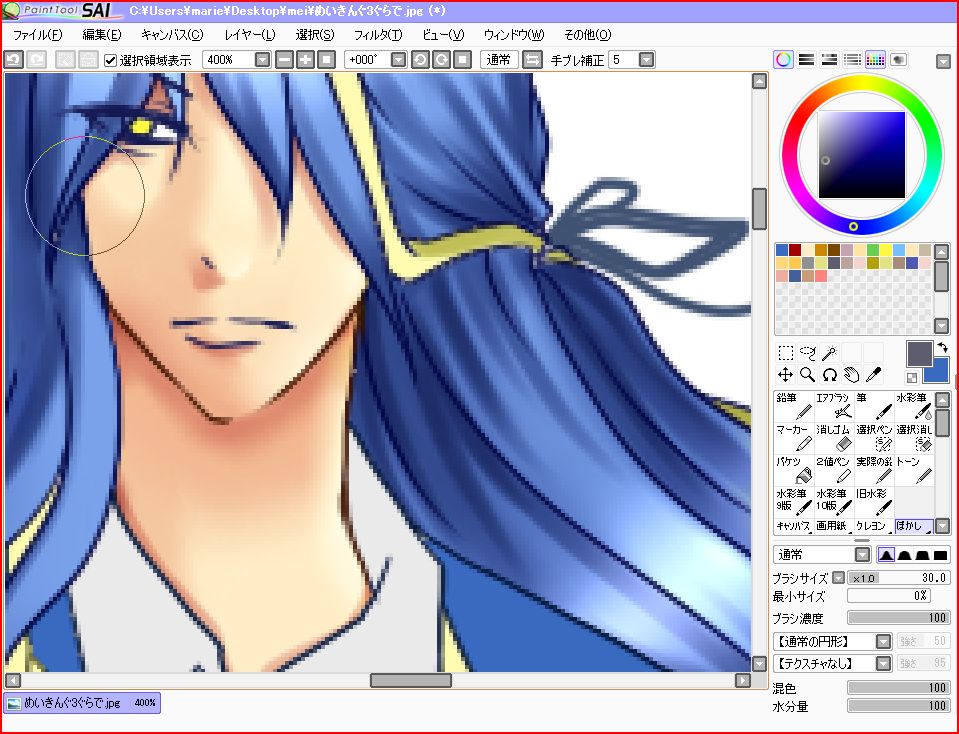Open 編集(E) menu

(102, 35)
